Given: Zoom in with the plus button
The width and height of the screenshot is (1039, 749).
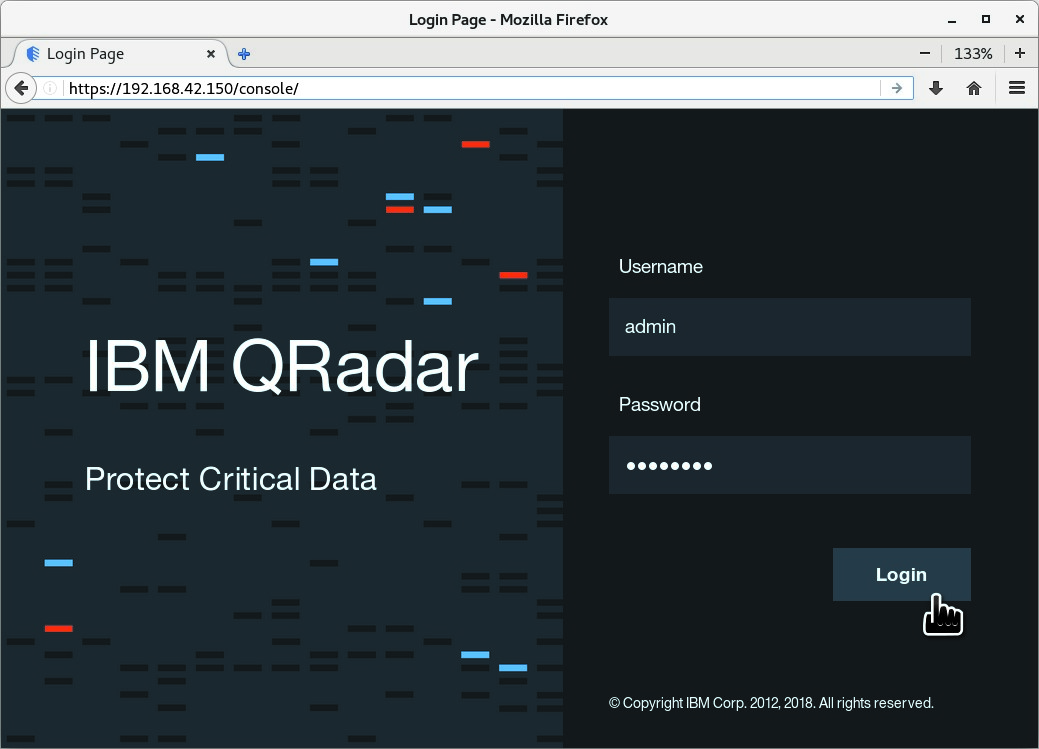Looking at the screenshot, I should click(x=1020, y=54).
